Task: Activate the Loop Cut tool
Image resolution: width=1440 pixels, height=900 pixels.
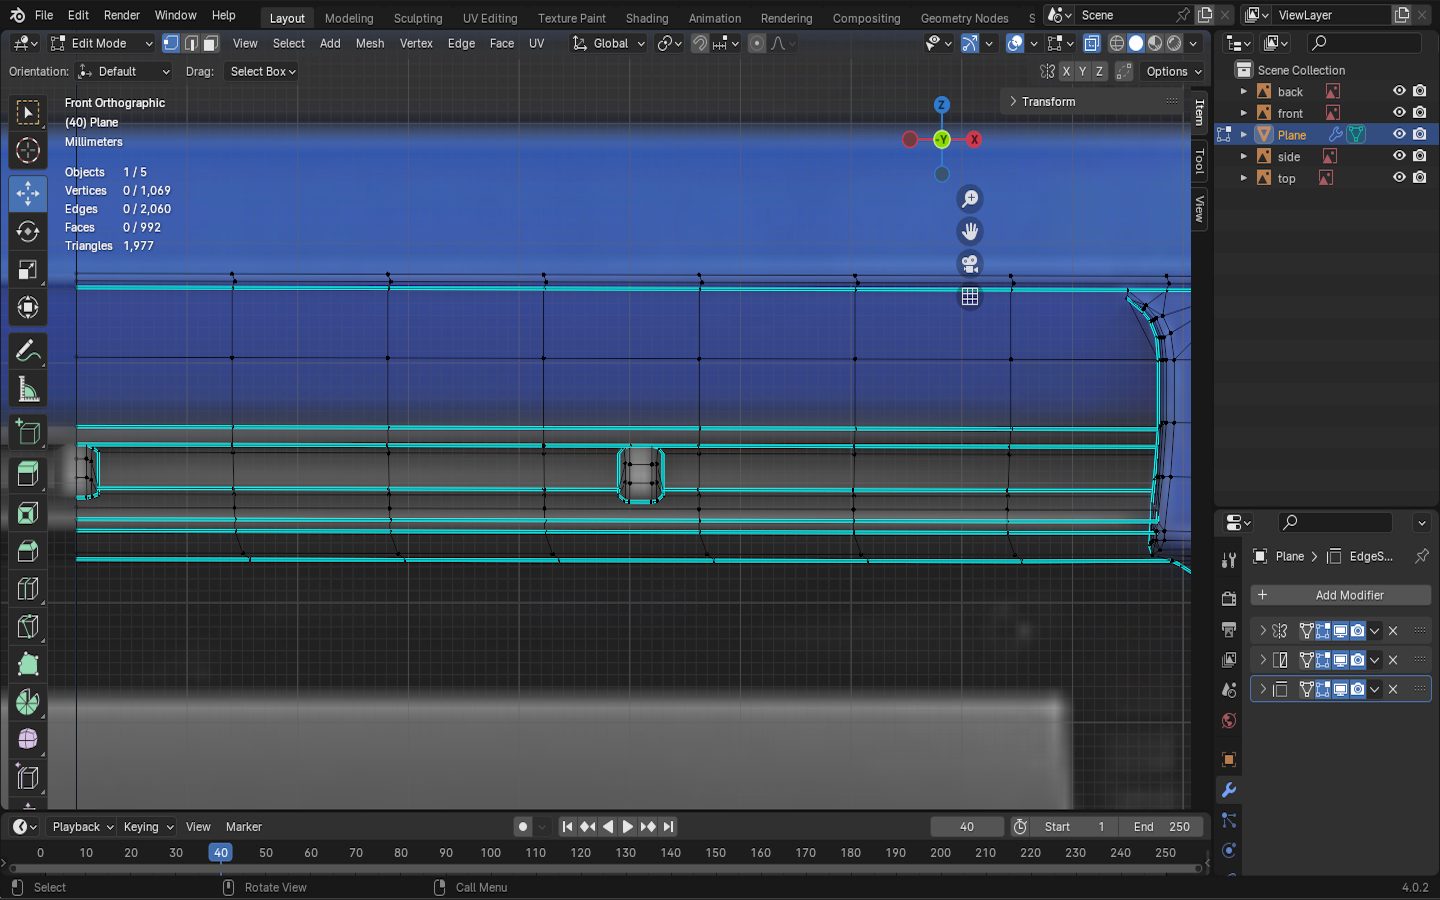Action: click(28, 589)
